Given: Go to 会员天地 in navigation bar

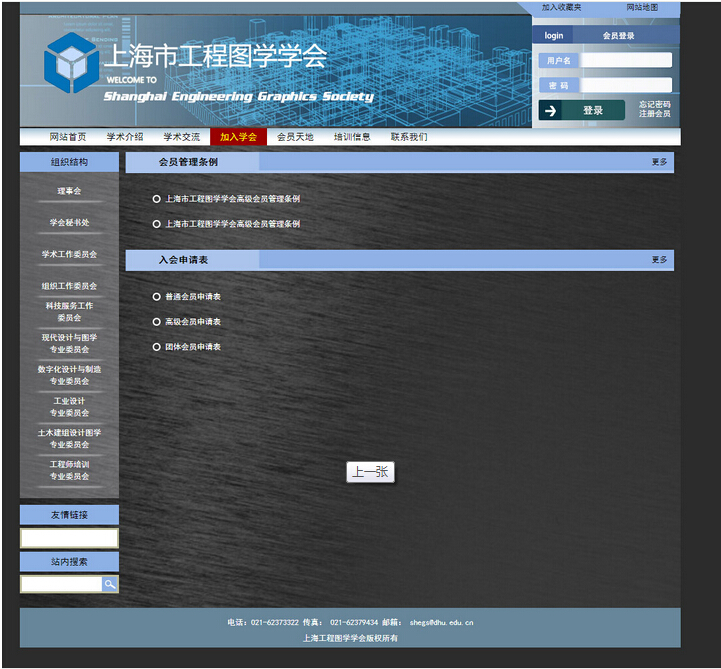Looking at the screenshot, I should click(295, 137).
